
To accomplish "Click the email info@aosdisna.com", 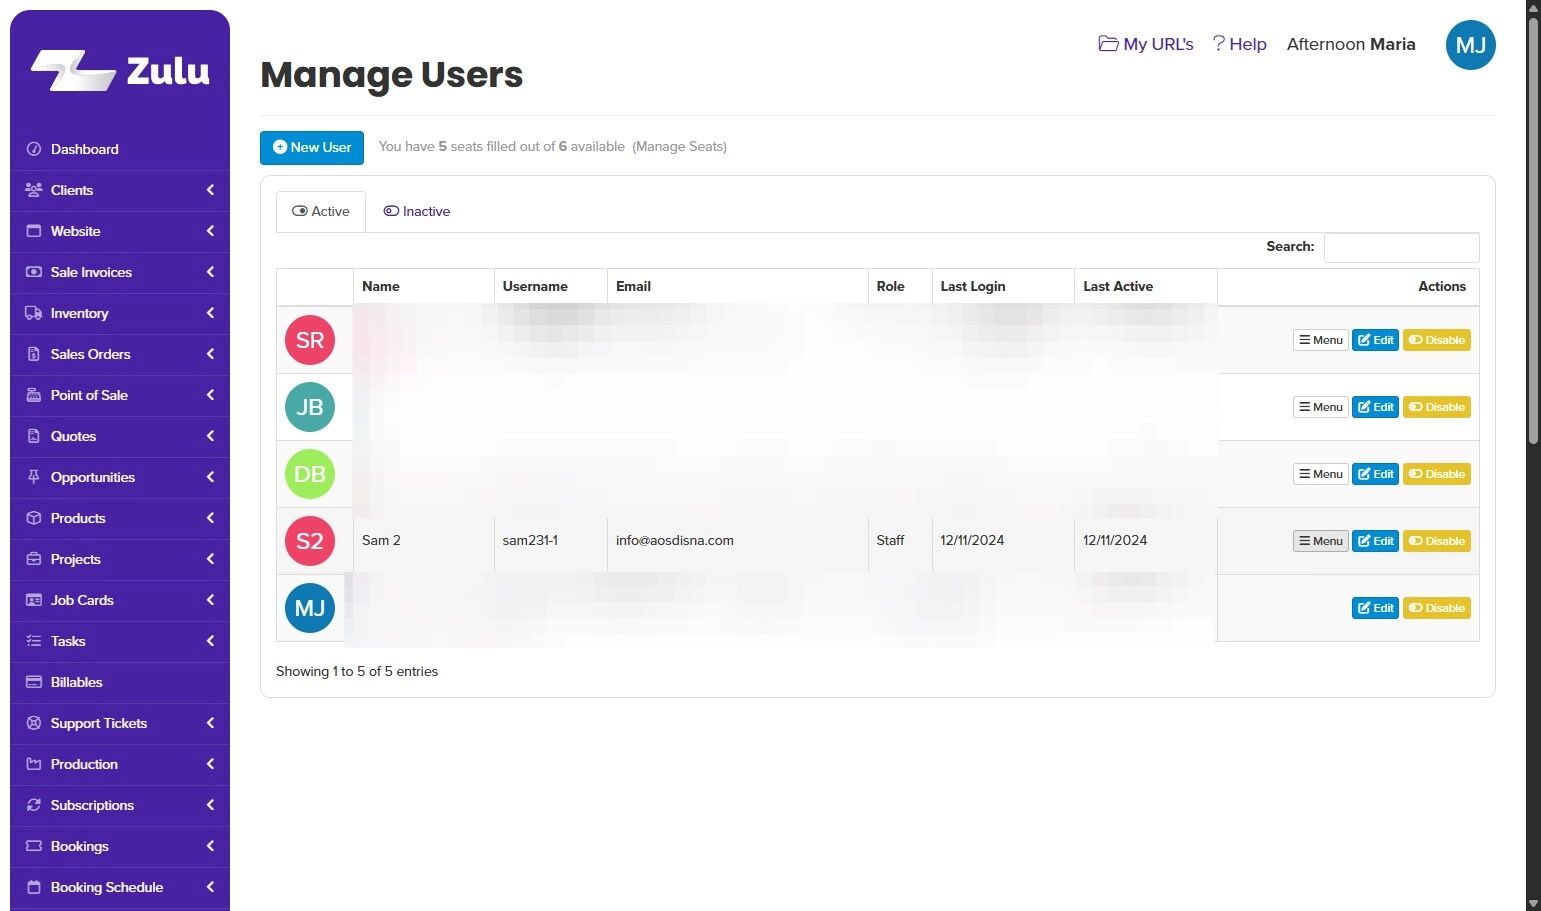I will [x=675, y=540].
